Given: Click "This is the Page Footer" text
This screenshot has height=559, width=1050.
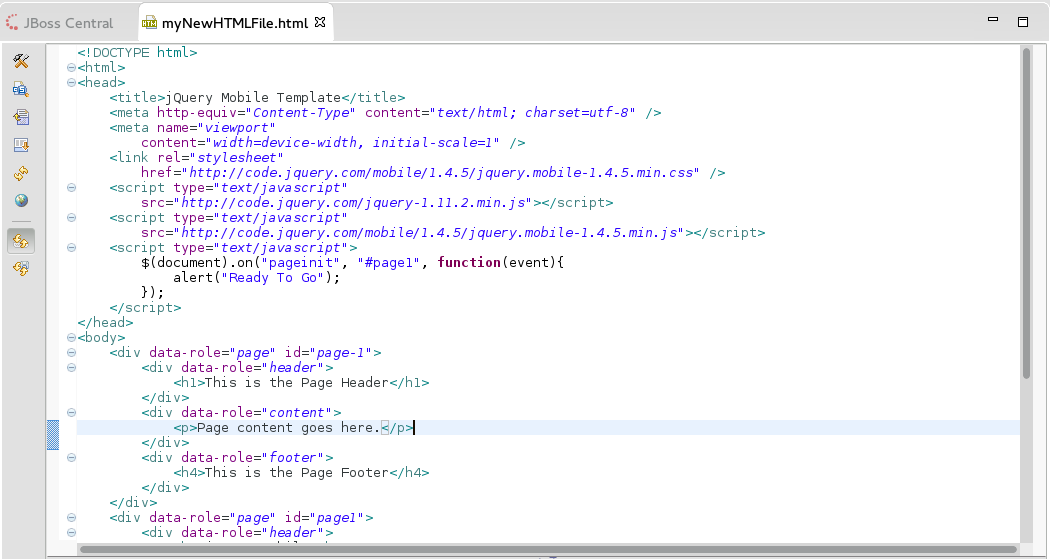Looking at the screenshot, I should (x=297, y=473).
